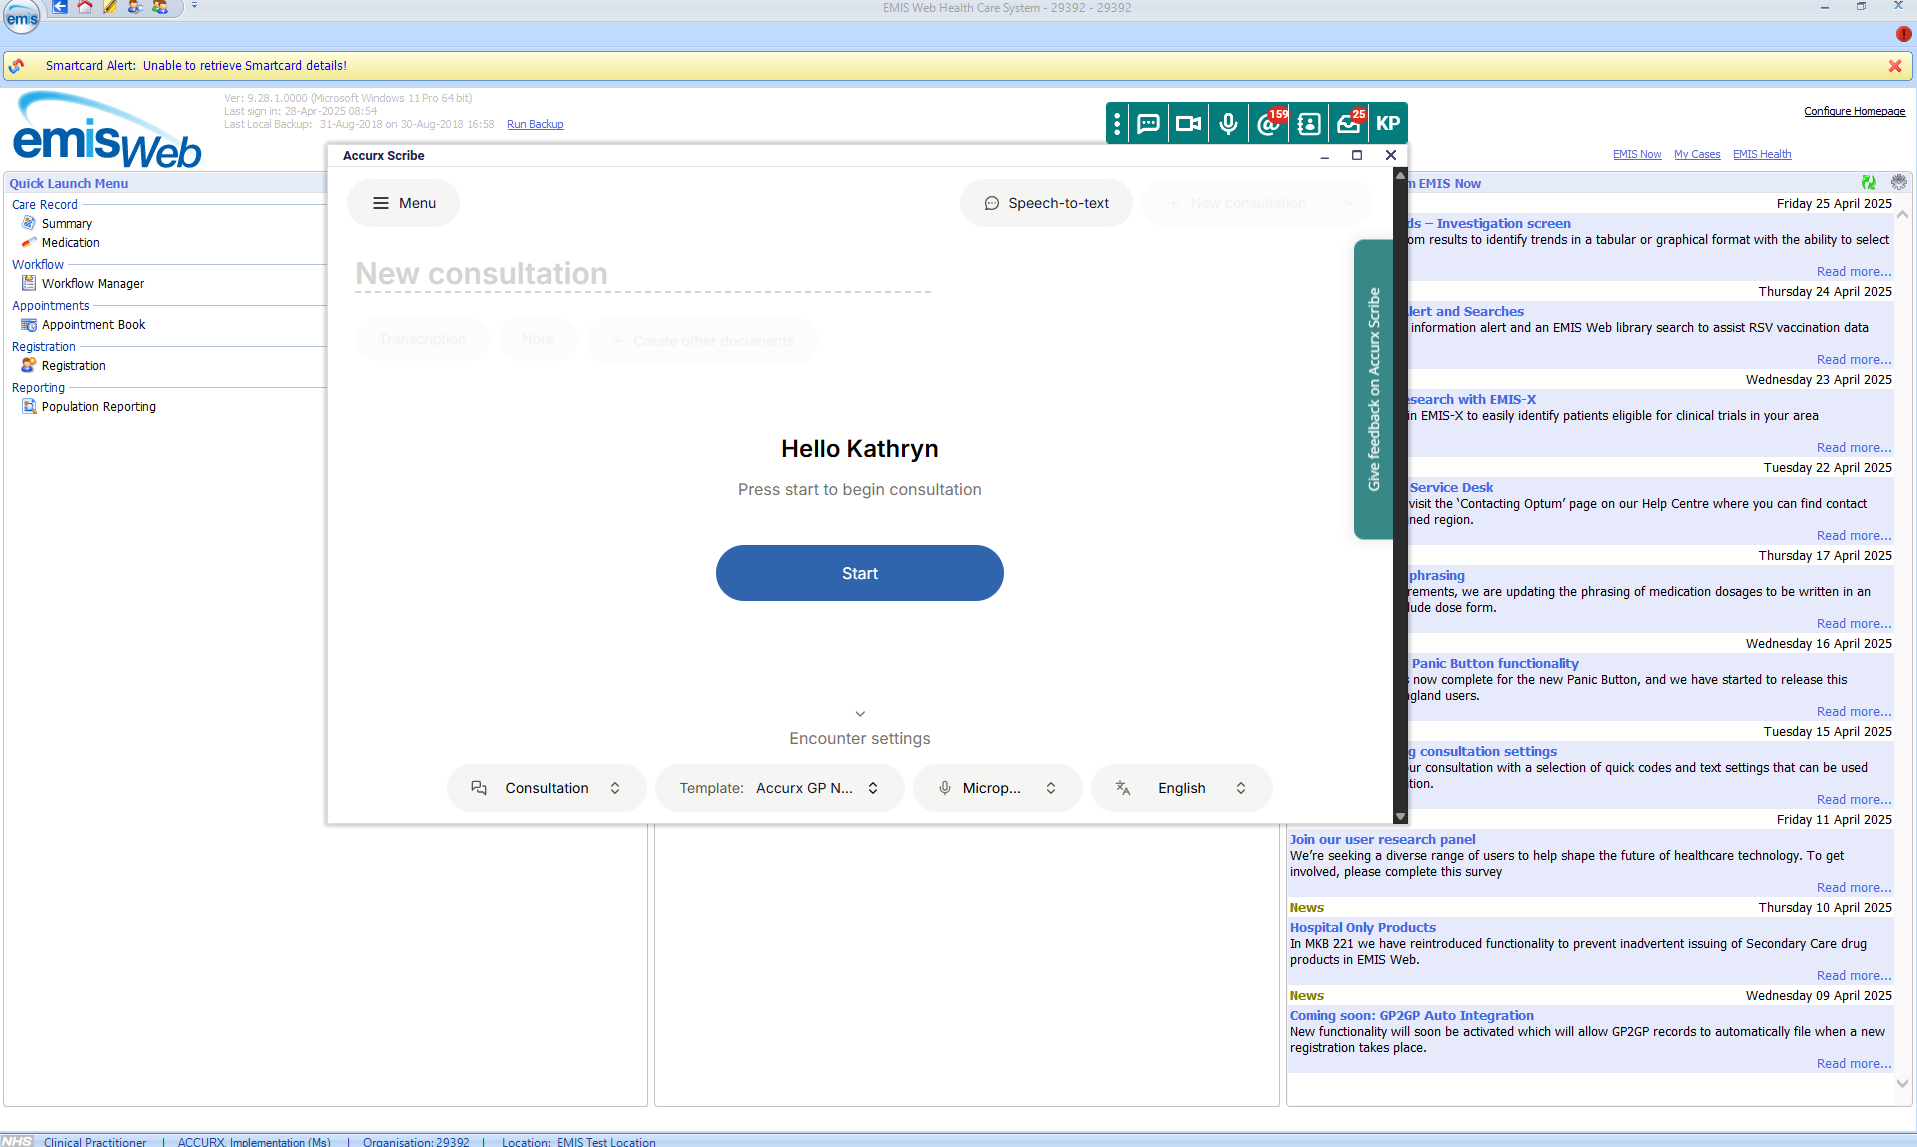Click Read more under GP2GP Auto Integration
Image resolution: width=1917 pixels, height=1147 pixels.
coord(1854,1064)
